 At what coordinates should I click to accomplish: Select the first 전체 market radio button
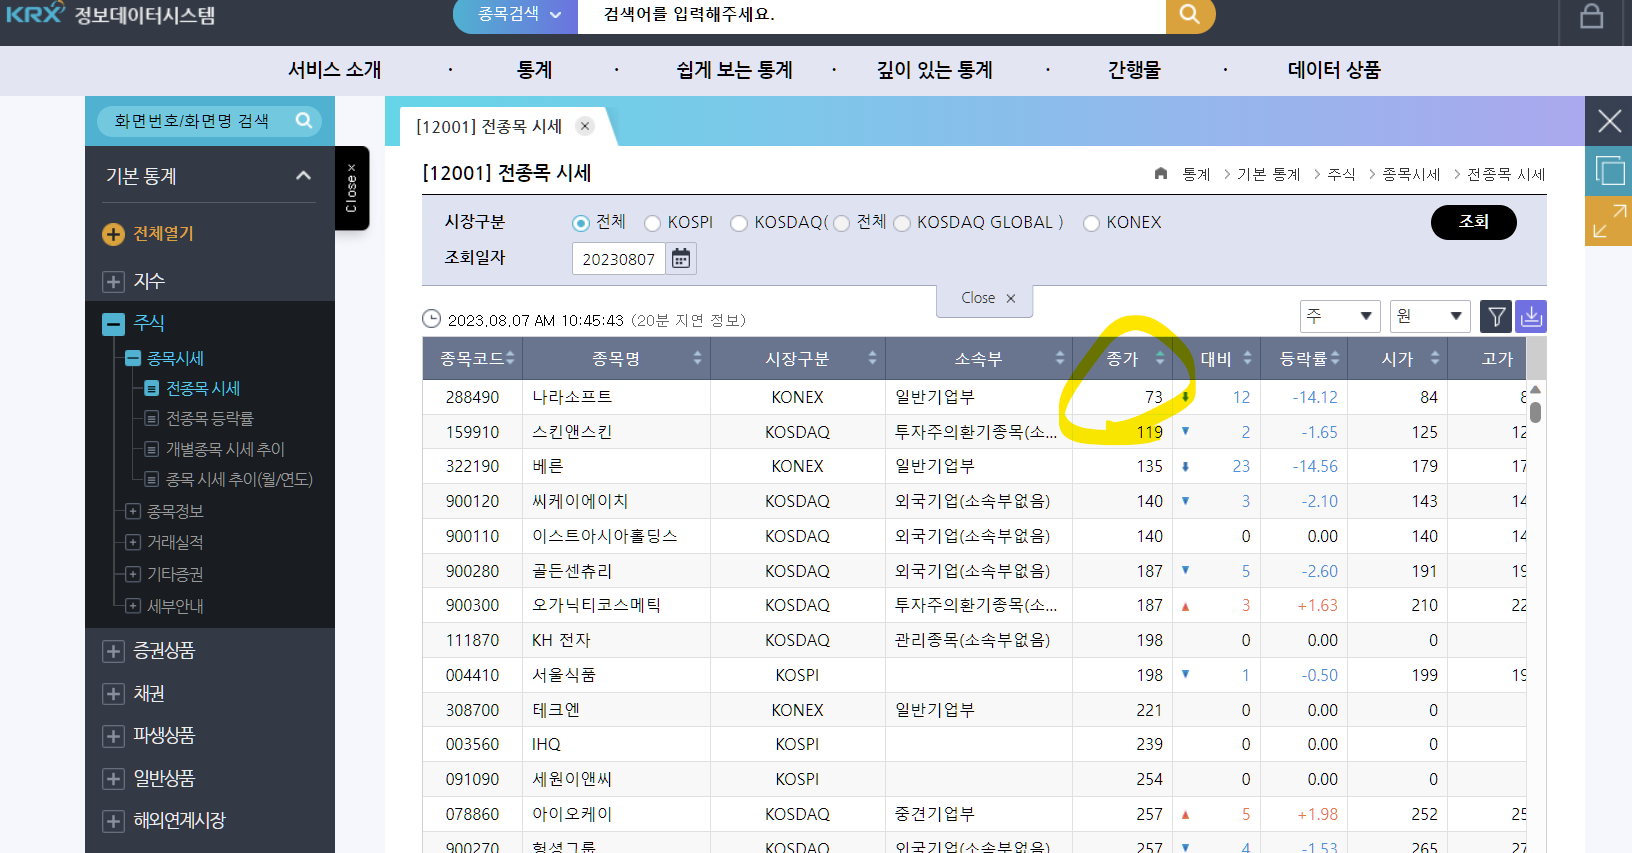pyautogui.click(x=580, y=223)
